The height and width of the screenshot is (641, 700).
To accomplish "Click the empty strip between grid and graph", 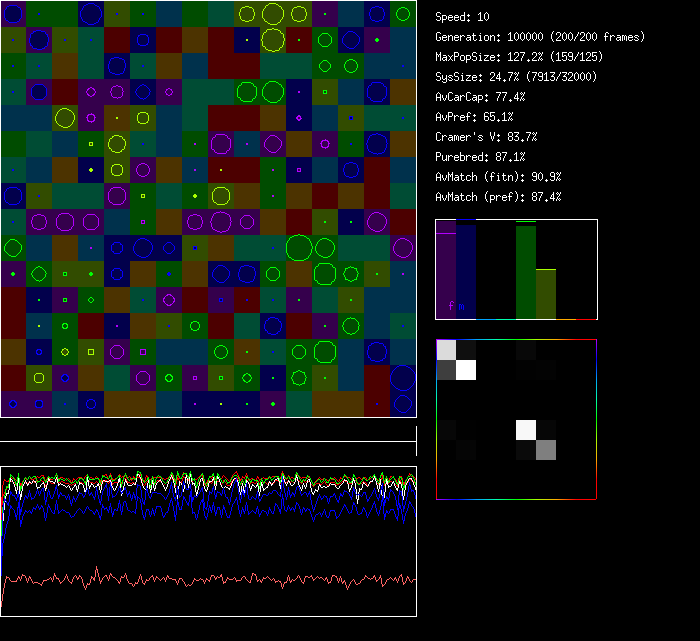I will 208,430.
